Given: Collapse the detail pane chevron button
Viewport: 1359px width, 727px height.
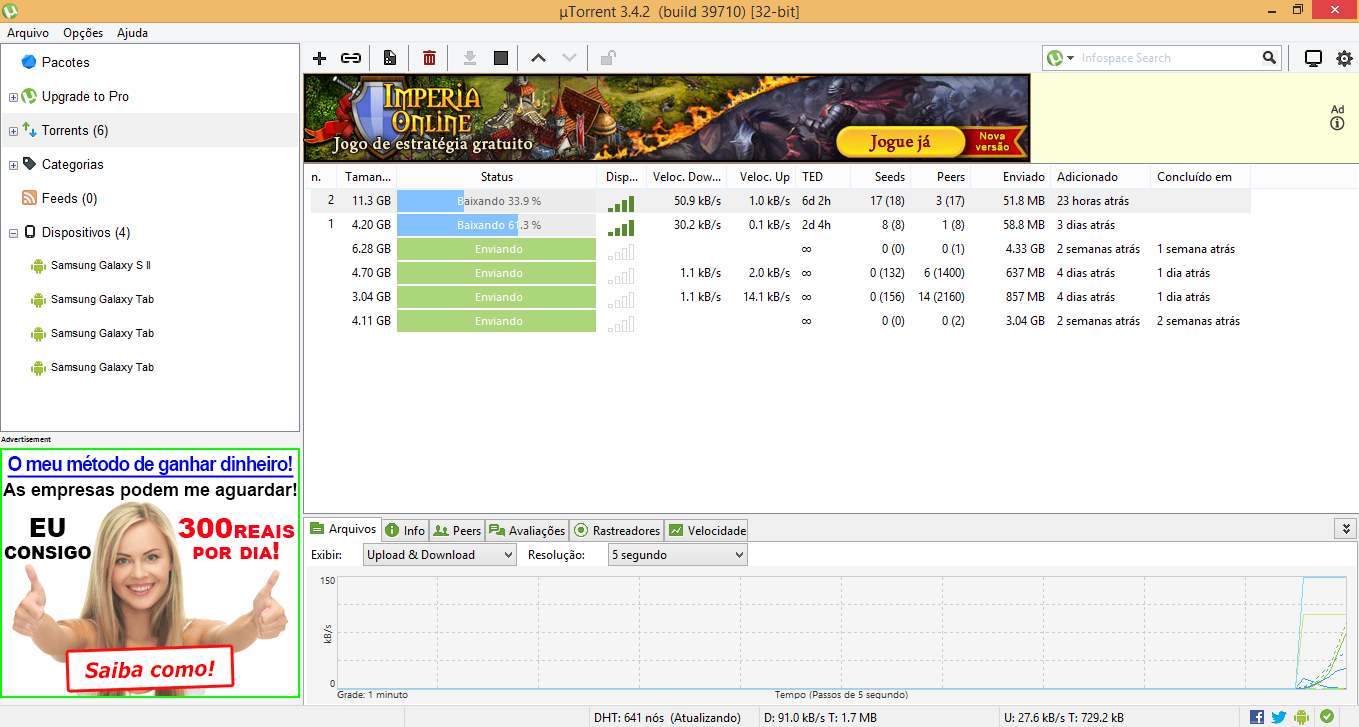Looking at the screenshot, I should 1345,528.
